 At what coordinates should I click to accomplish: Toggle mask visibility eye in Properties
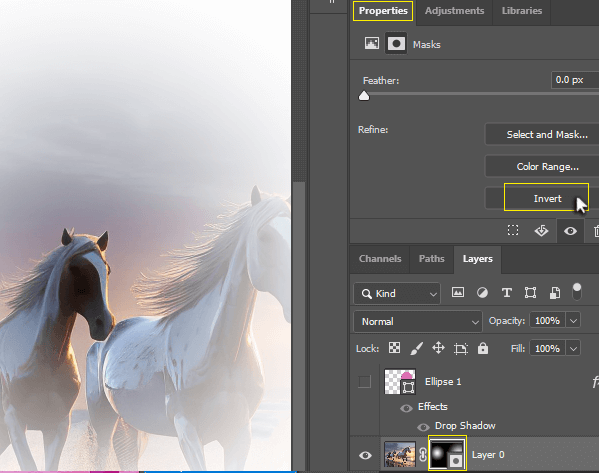(570, 231)
